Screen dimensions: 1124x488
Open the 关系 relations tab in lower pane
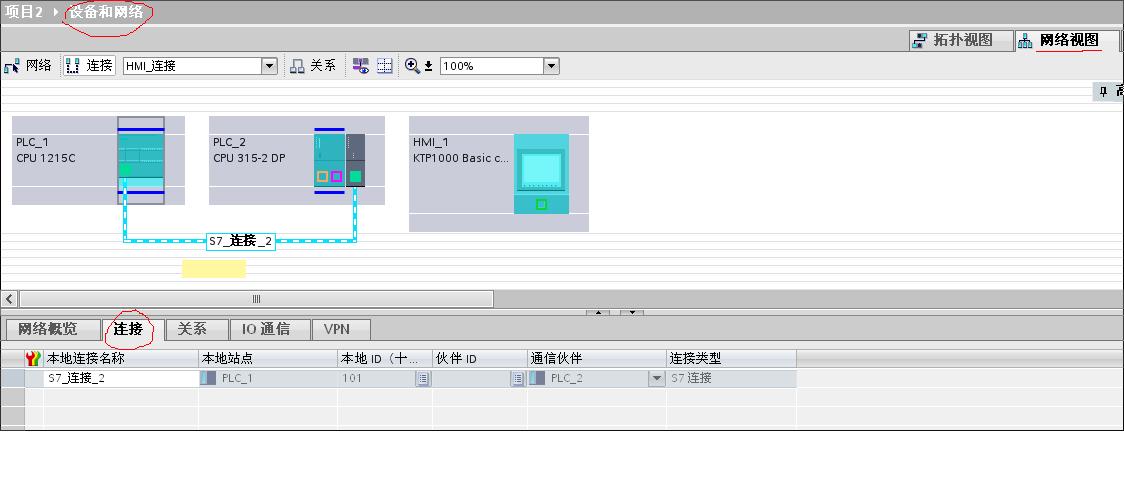click(x=196, y=330)
